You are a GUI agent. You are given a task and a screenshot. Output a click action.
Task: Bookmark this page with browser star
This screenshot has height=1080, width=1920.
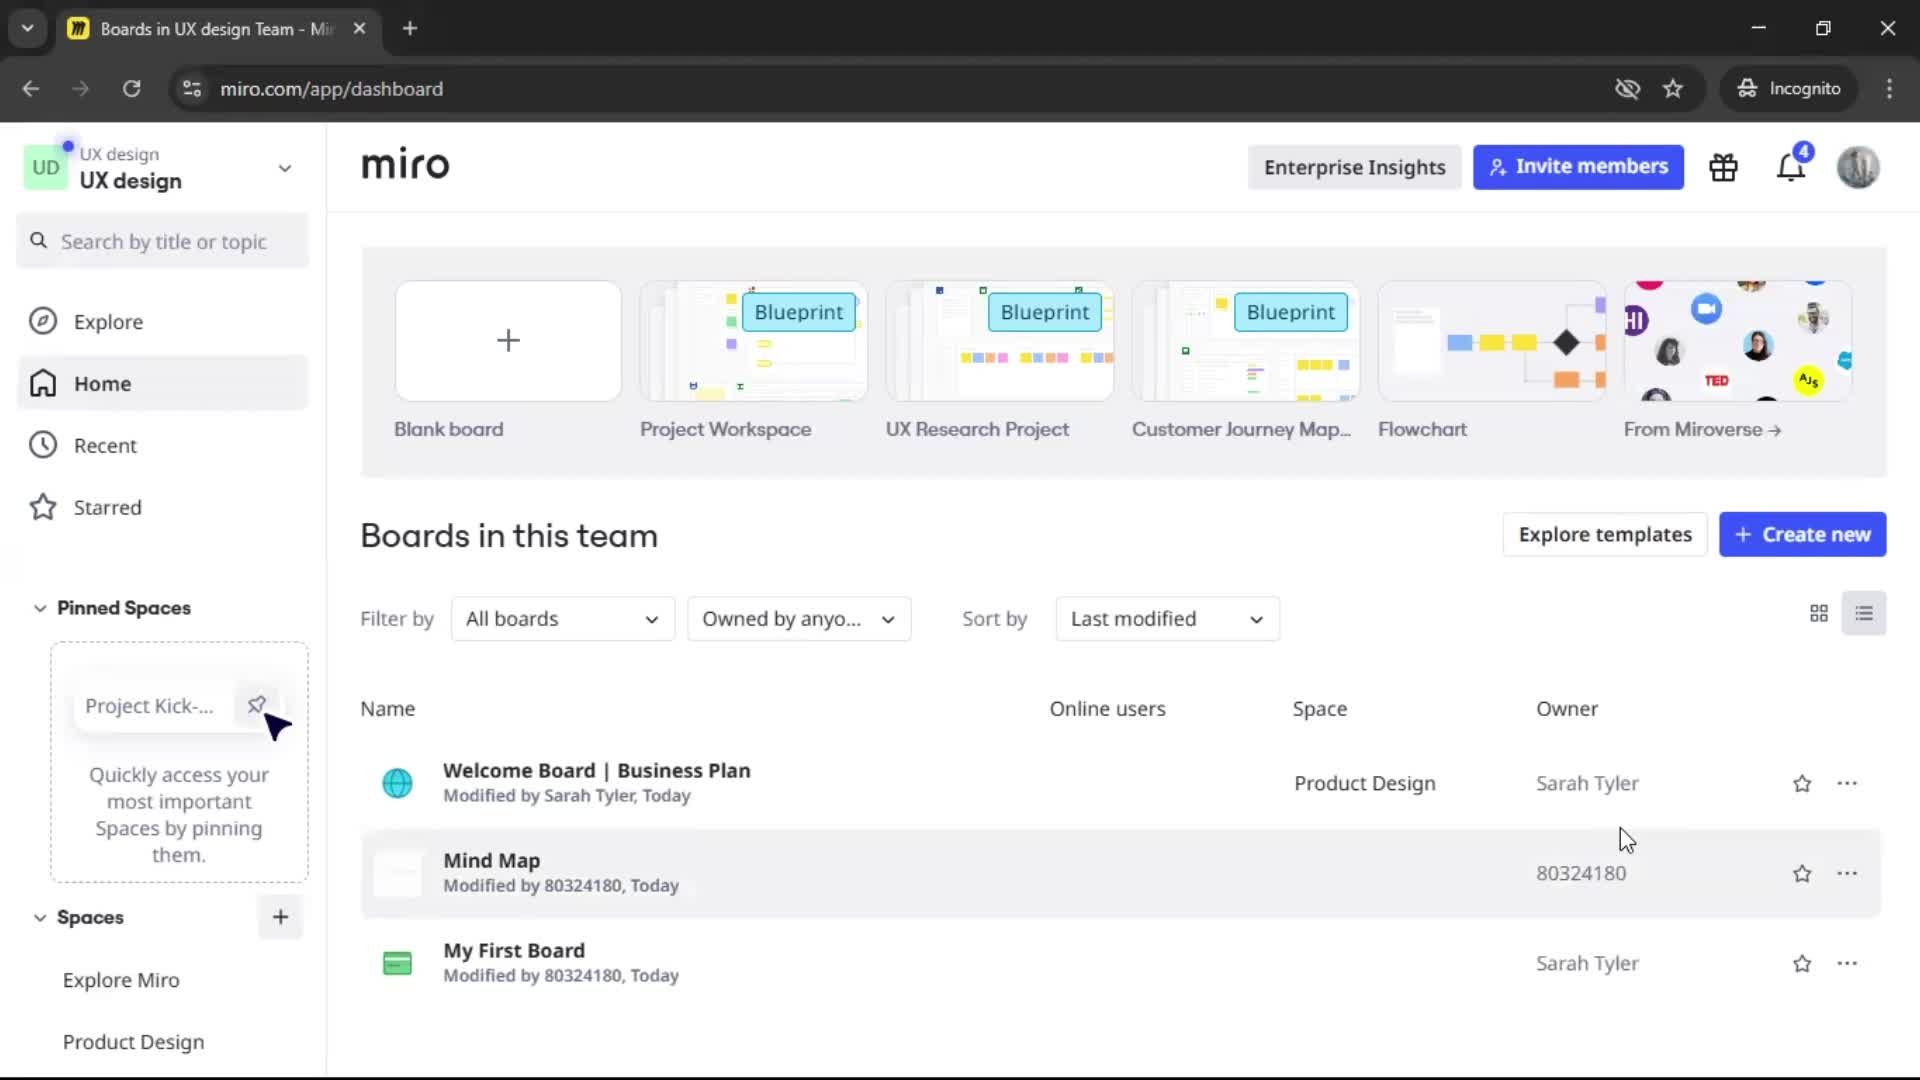click(x=1673, y=89)
